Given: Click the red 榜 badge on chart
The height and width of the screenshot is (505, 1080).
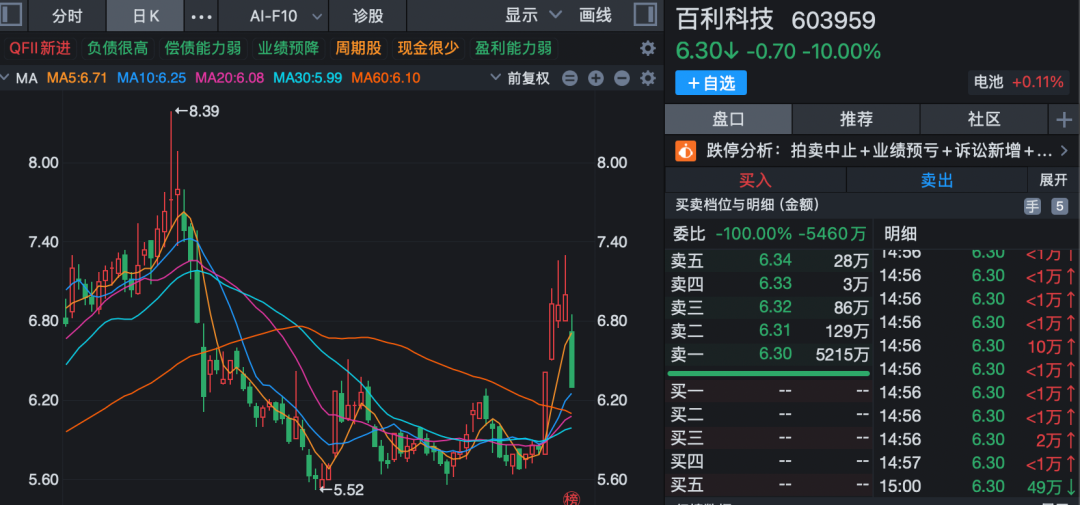Looking at the screenshot, I should (x=572, y=498).
